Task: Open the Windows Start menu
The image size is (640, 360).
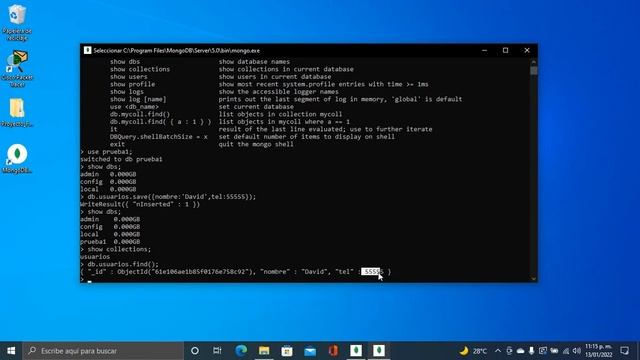Action: click(11, 351)
